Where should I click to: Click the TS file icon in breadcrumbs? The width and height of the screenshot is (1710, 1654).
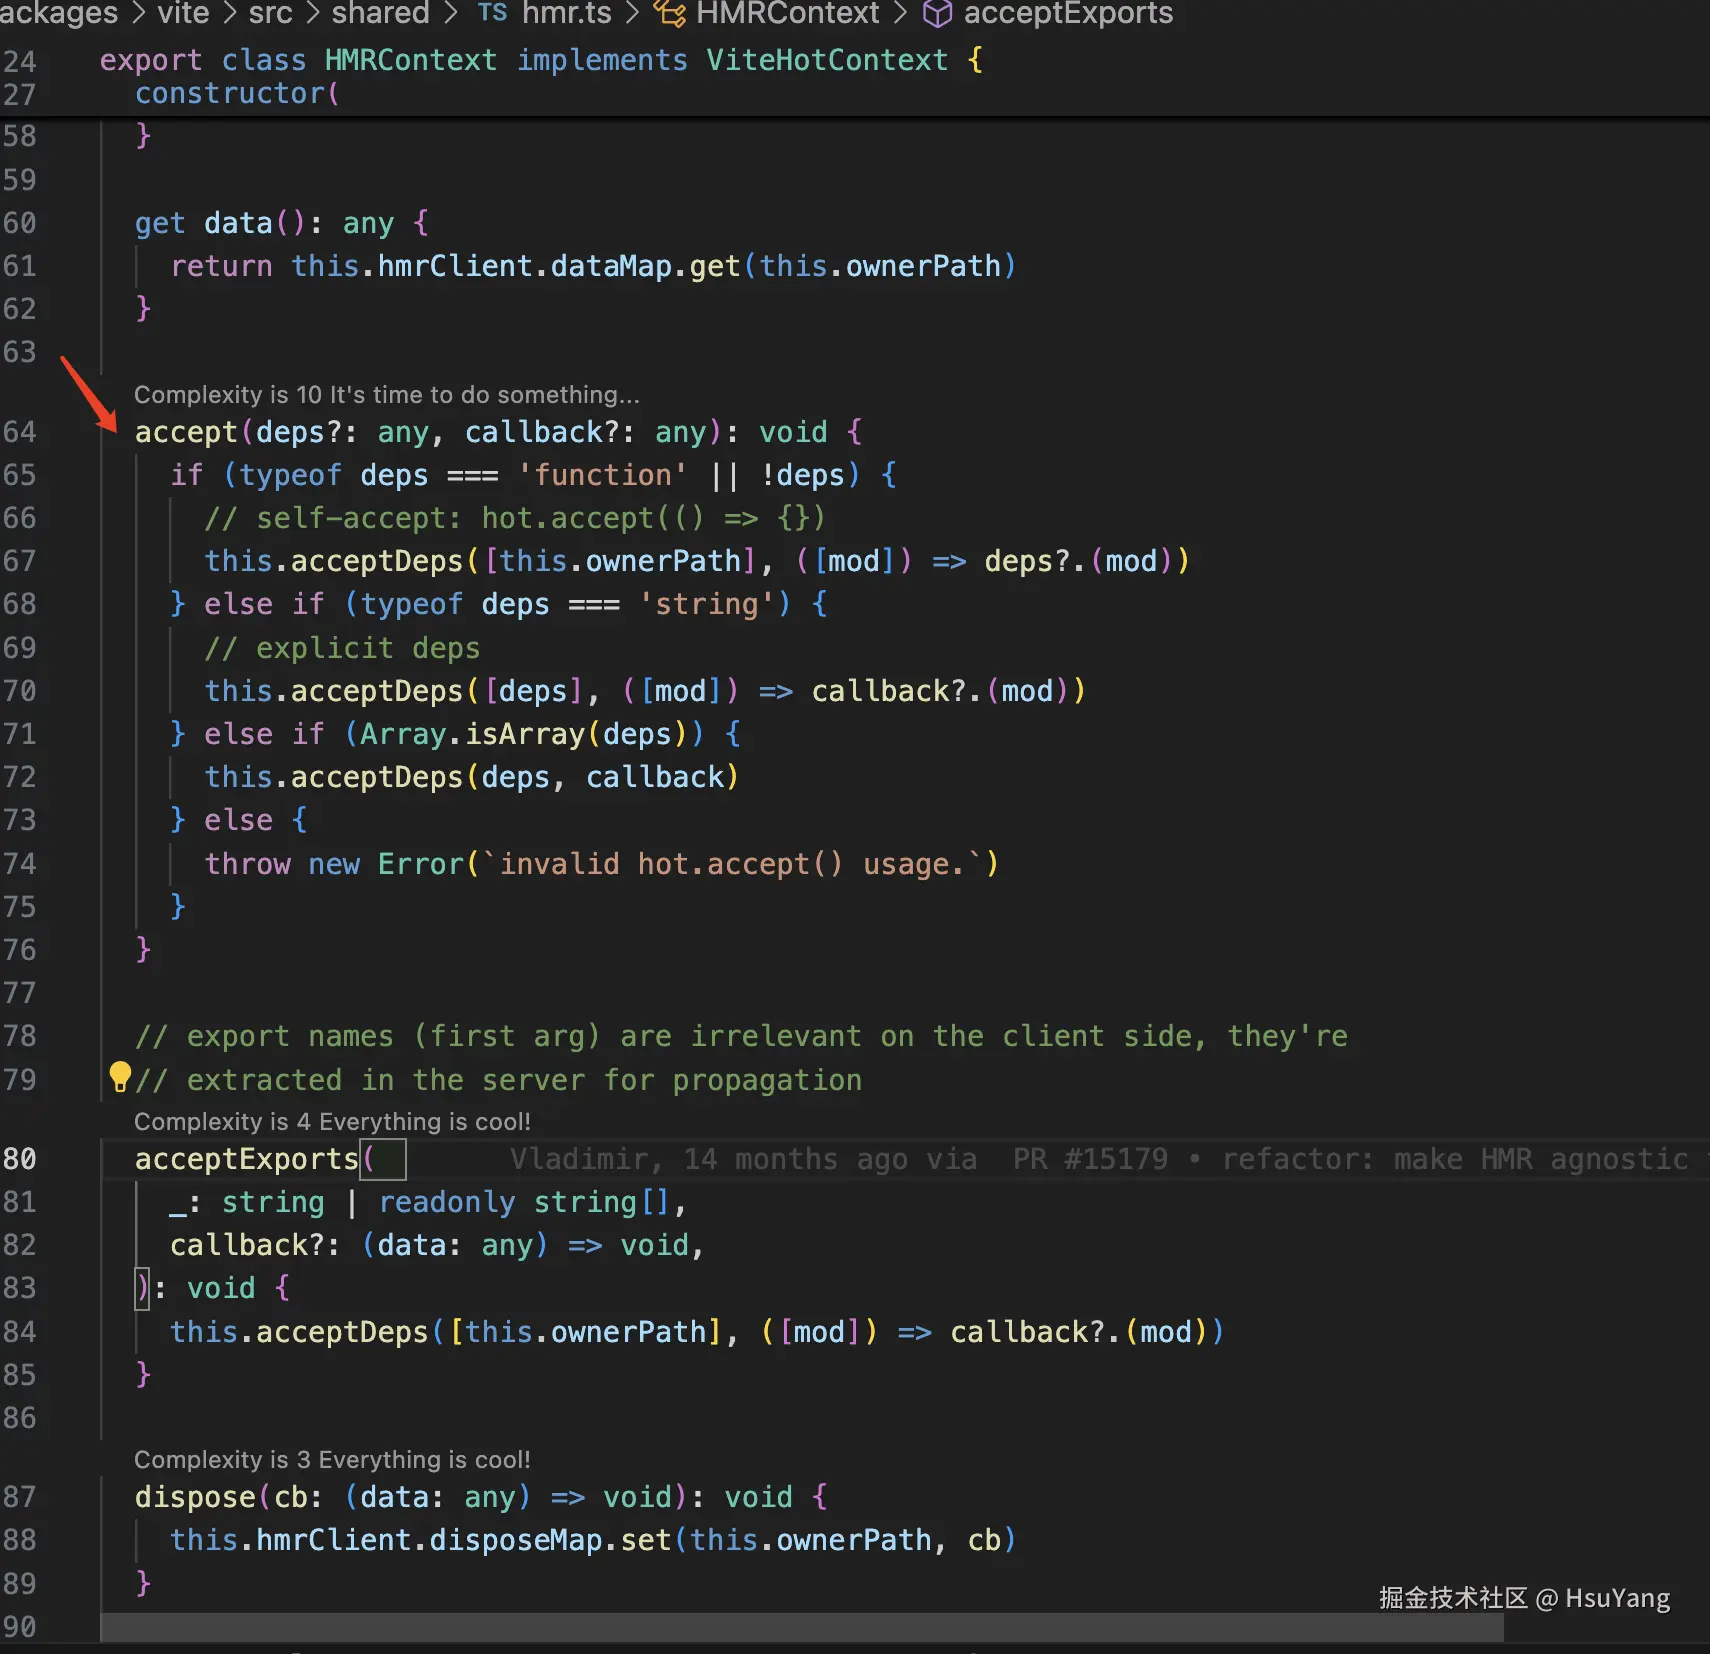coord(492,12)
